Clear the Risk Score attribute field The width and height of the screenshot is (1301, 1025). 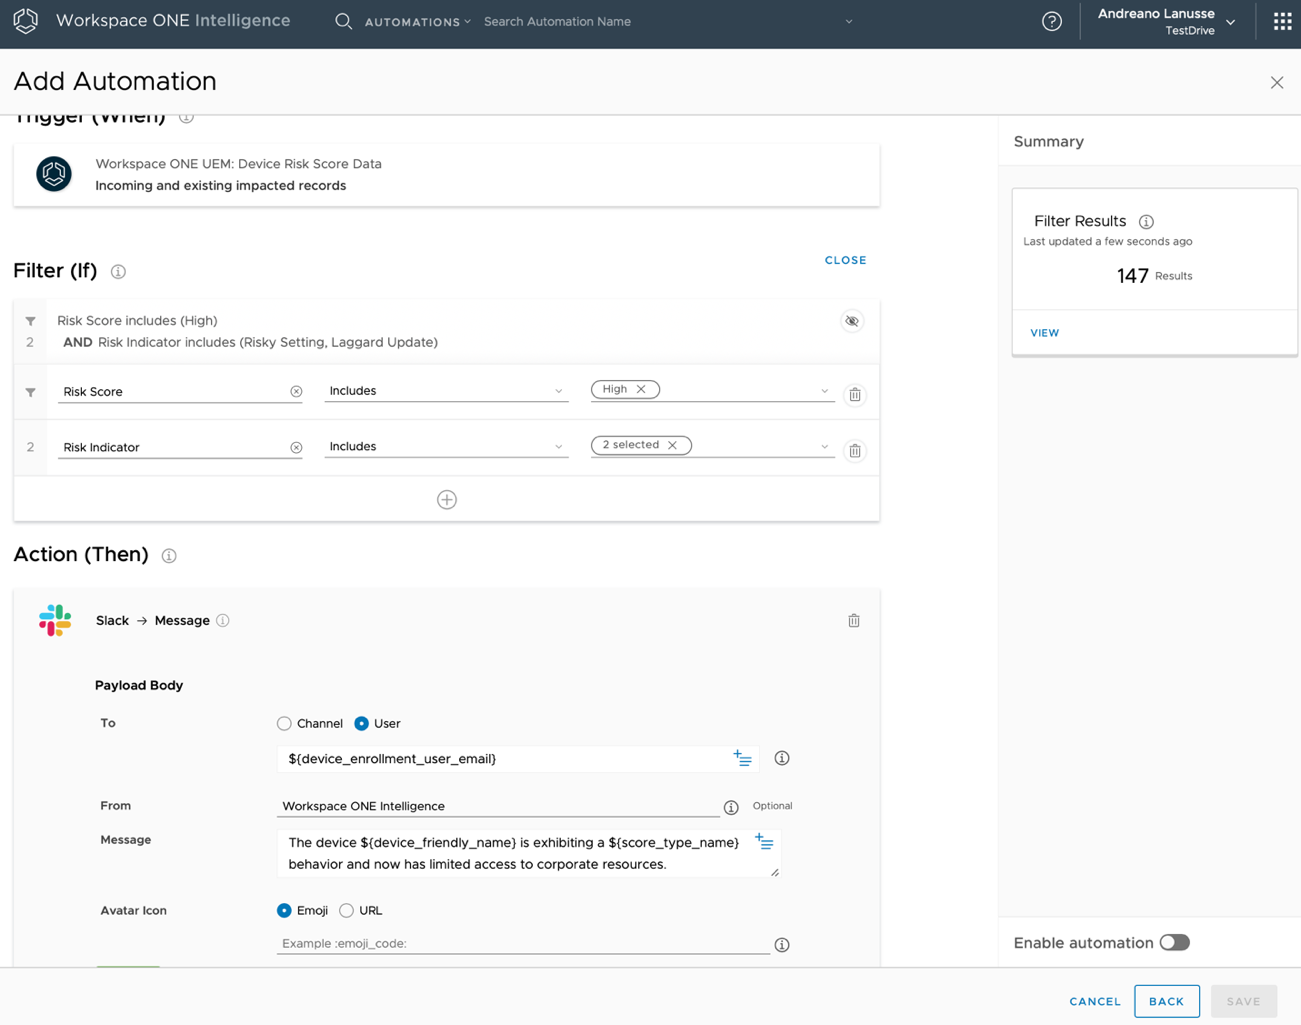[296, 392]
